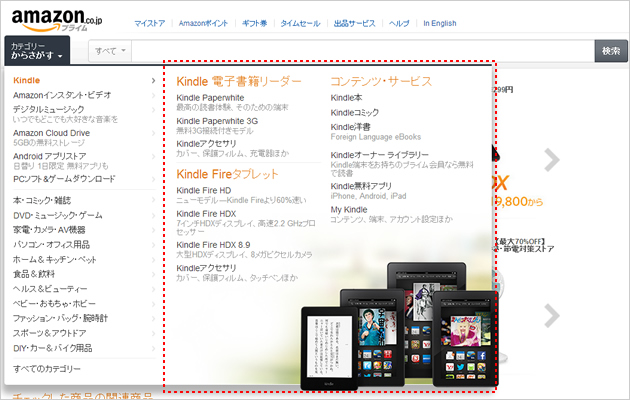Viewport: 630px width, 400px height.
Task: Switch to the In English link
Action: 440,23
